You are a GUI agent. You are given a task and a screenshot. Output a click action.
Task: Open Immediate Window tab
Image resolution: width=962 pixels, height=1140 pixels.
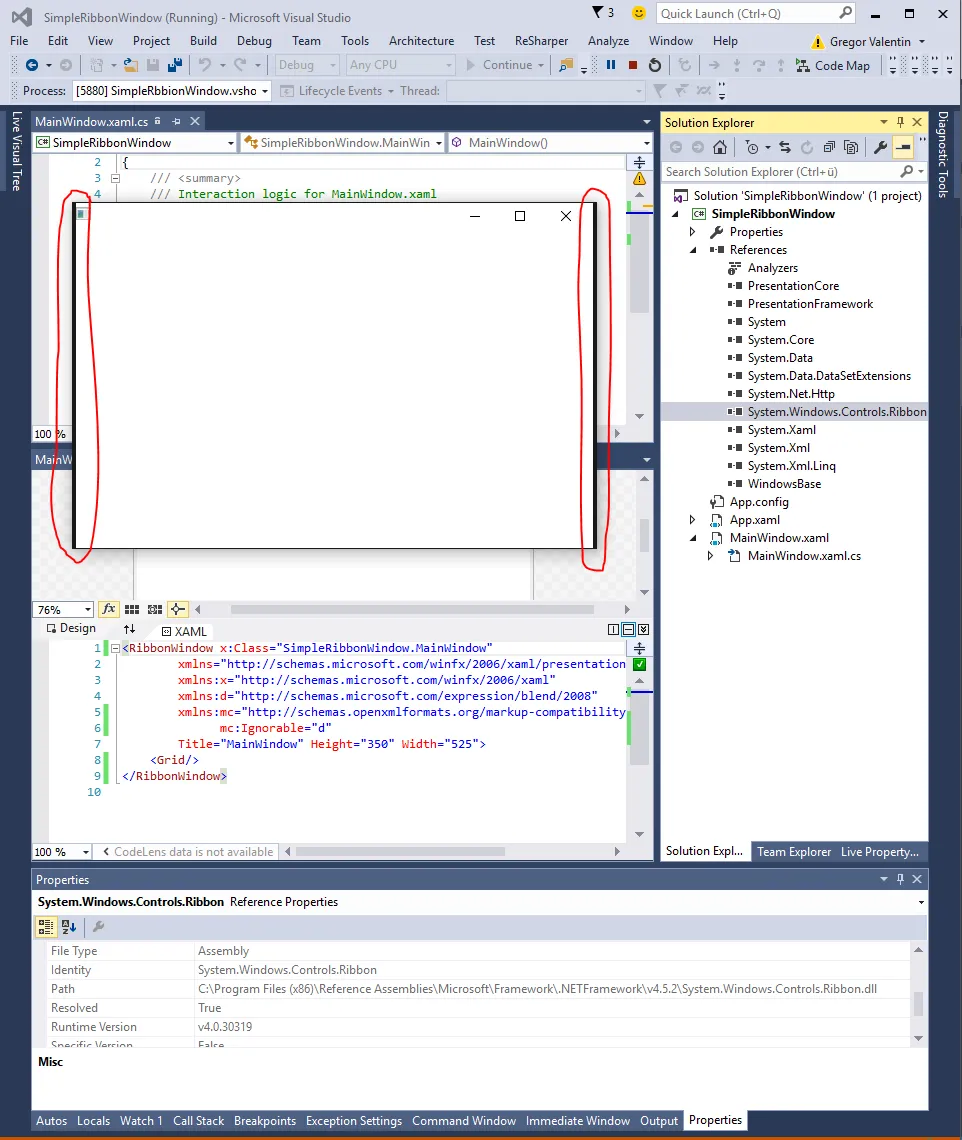pyautogui.click(x=577, y=1120)
